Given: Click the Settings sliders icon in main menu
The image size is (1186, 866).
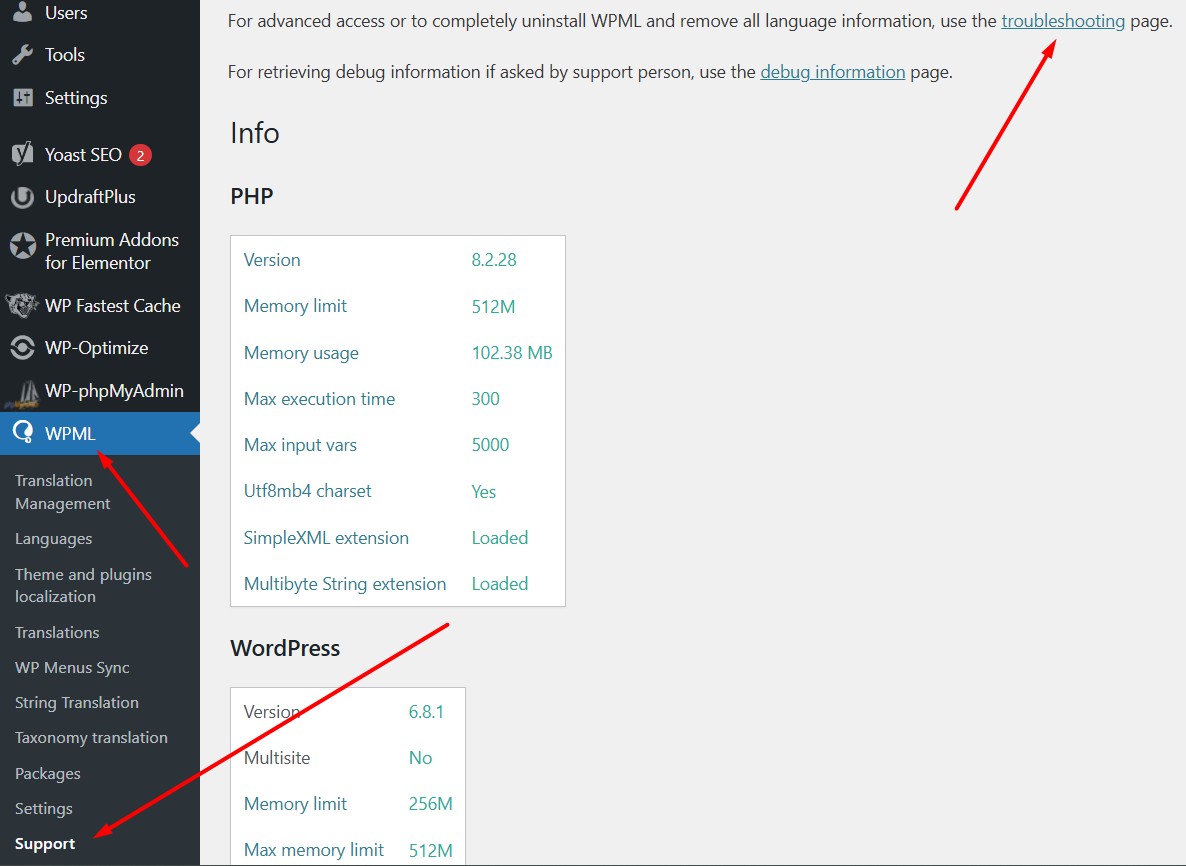Looking at the screenshot, I should (23, 98).
